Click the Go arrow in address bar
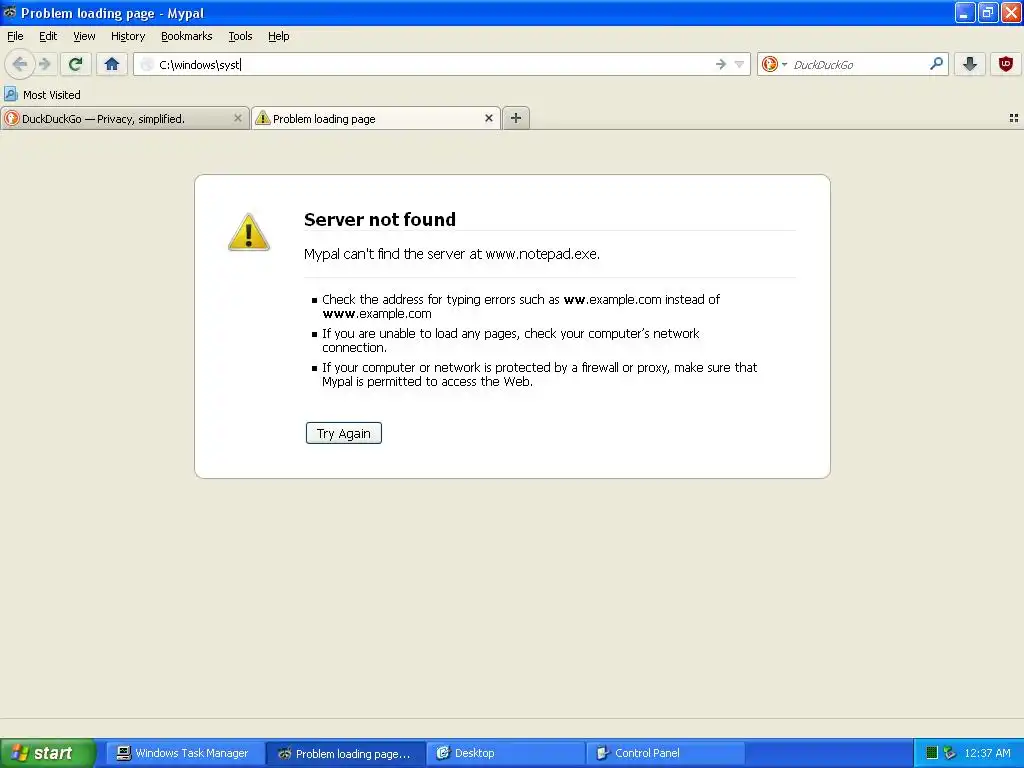The image size is (1024, 768). pyautogui.click(x=721, y=64)
